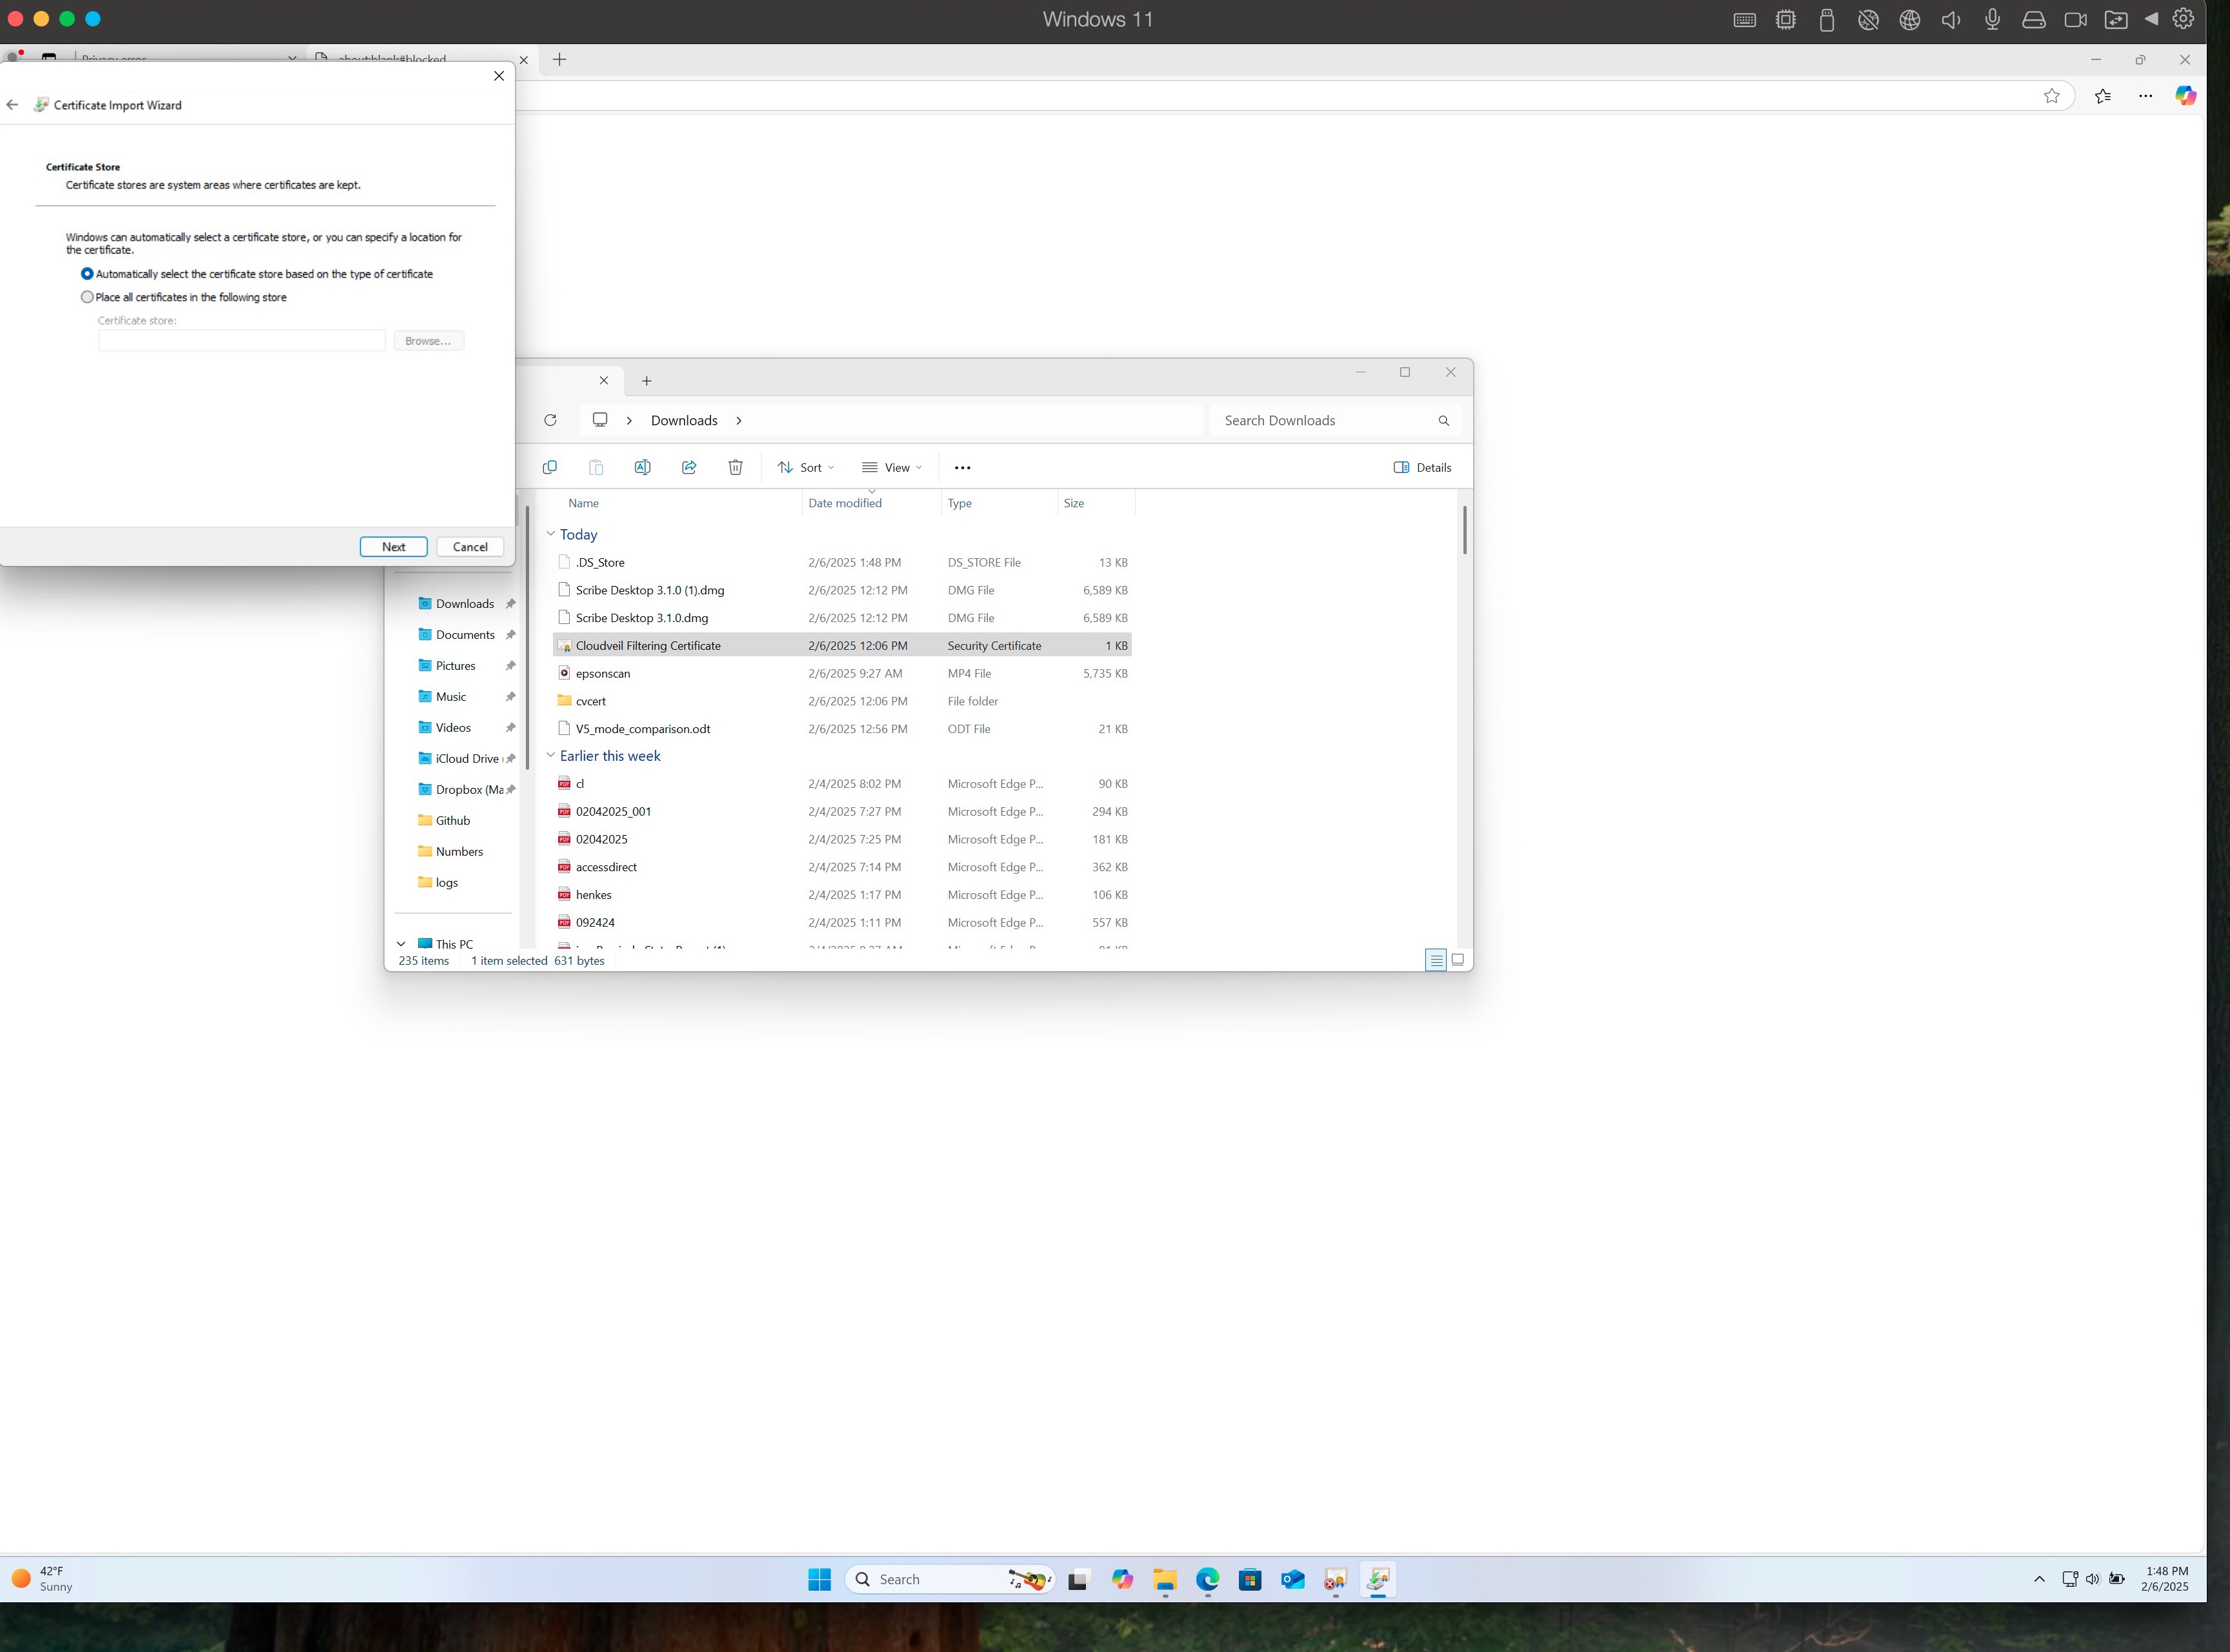Click the navigation pane scrollbar
2230x1652 pixels.
(x=528, y=638)
